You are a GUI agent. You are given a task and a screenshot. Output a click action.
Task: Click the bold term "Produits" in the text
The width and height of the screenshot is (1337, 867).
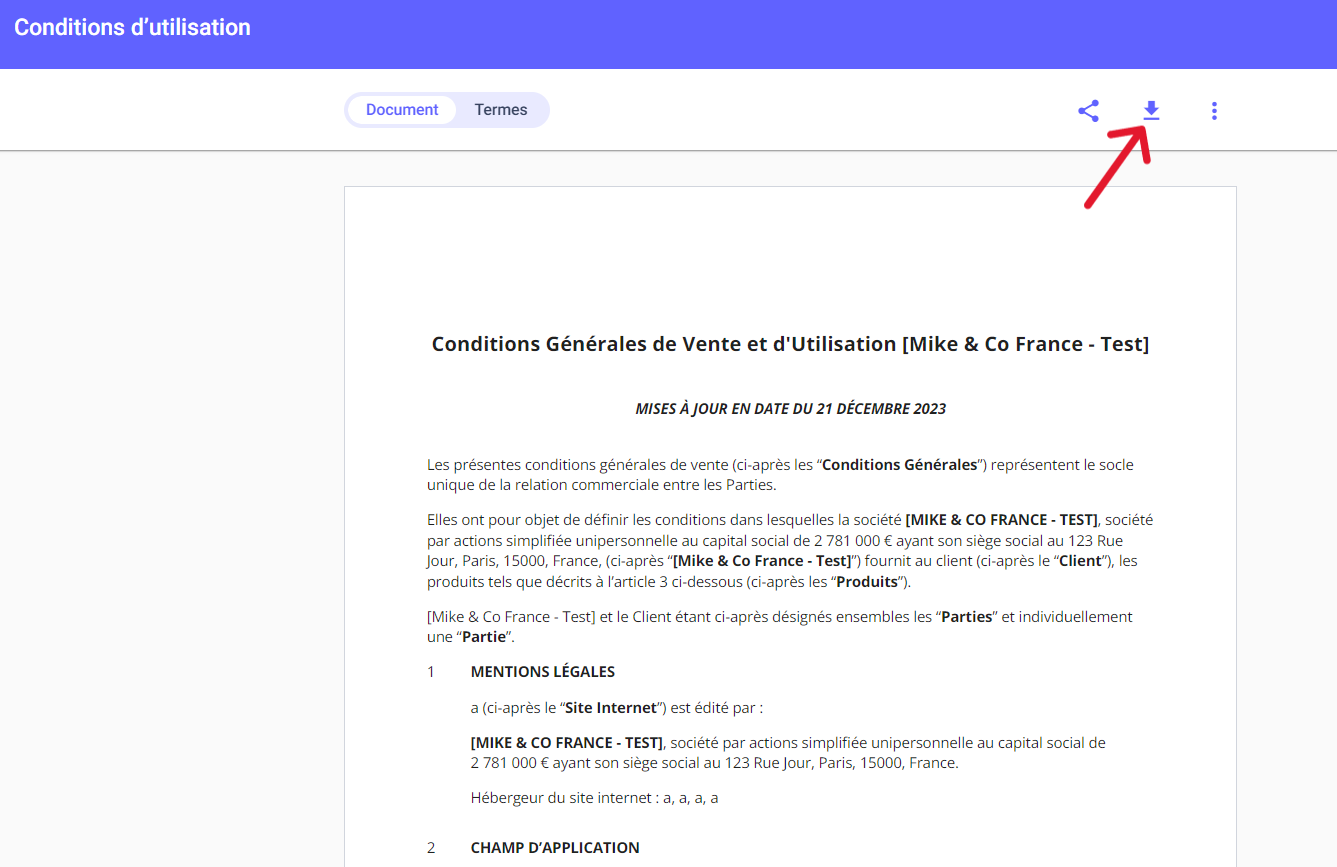coord(867,582)
